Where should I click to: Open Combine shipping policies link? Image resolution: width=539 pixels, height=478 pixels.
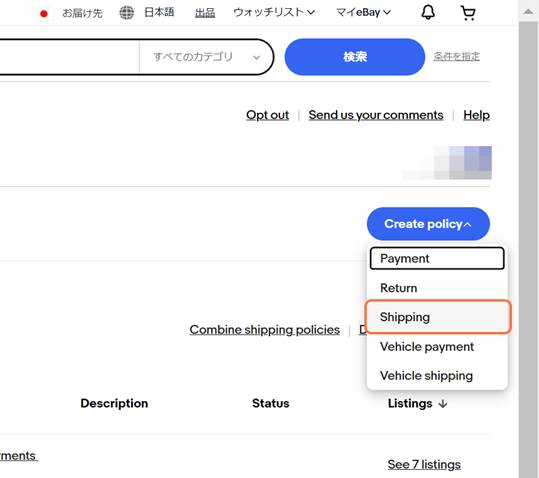coord(264,330)
